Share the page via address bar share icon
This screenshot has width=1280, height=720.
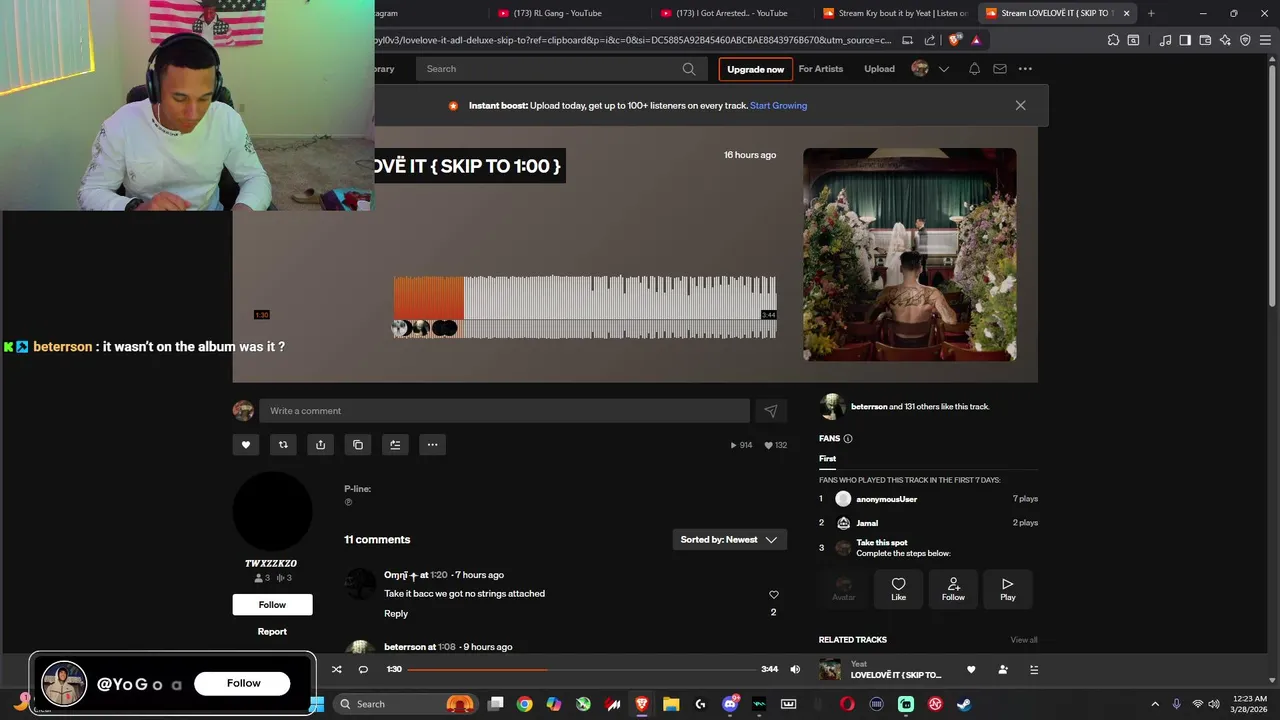click(x=930, y=40)
